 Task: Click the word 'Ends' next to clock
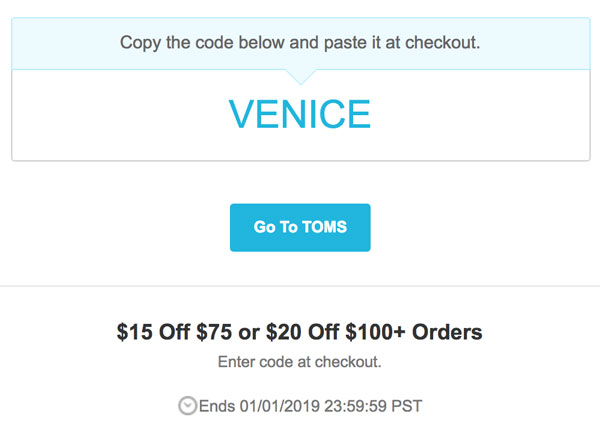point(216,405)
